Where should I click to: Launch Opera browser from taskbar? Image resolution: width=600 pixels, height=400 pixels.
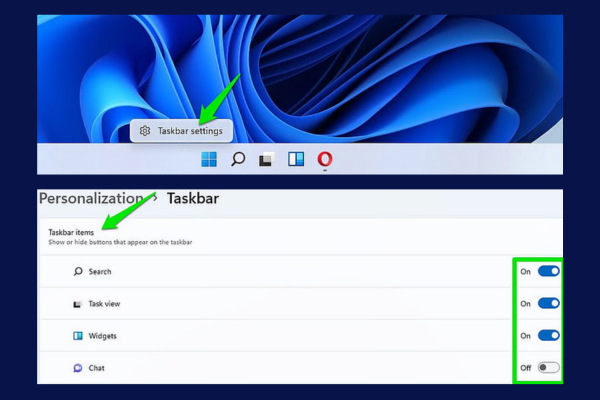(x=324, y=159)
